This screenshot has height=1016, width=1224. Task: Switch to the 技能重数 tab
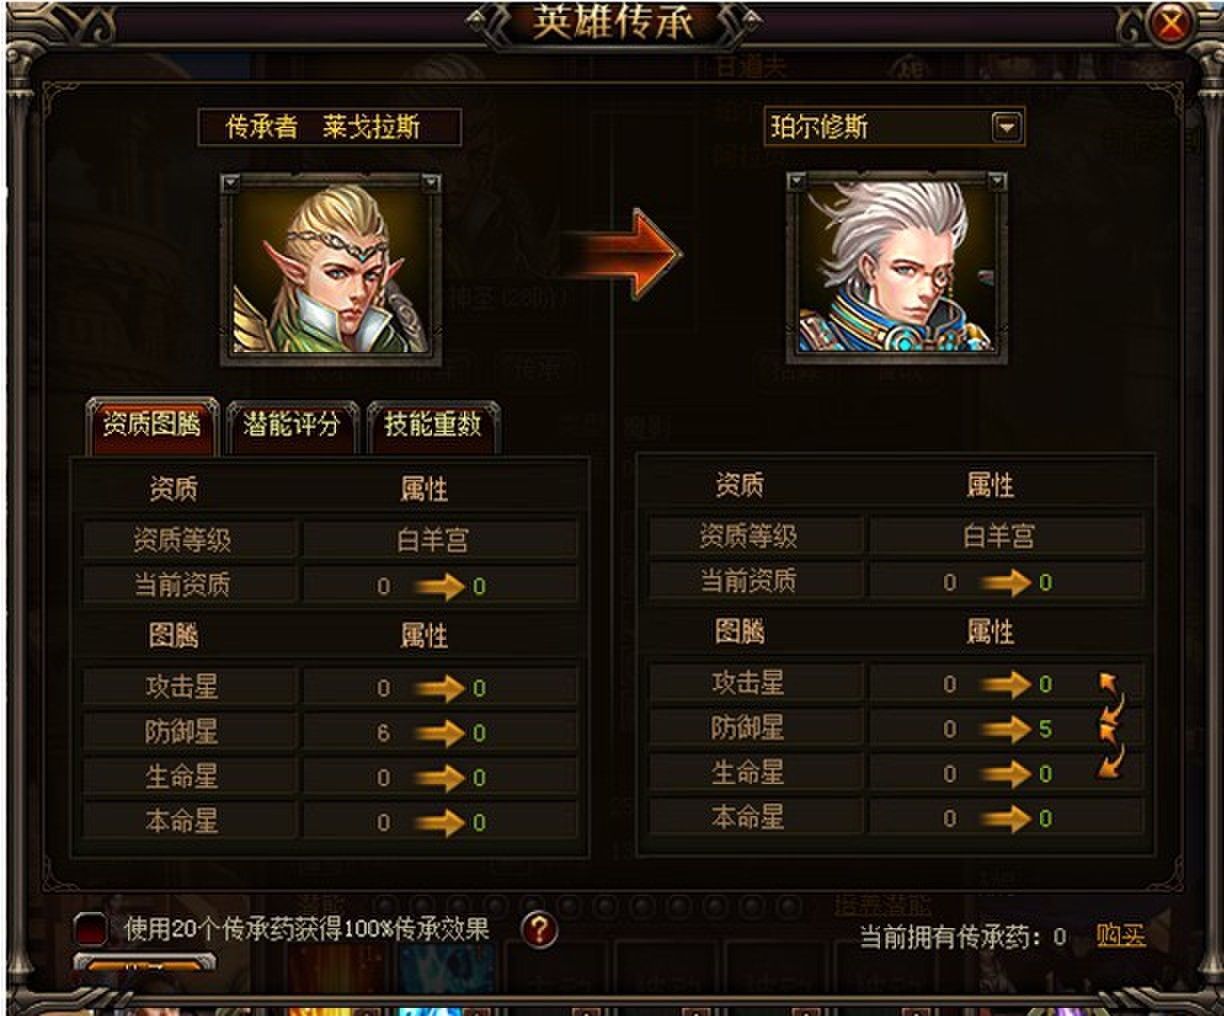coord(432,425)
